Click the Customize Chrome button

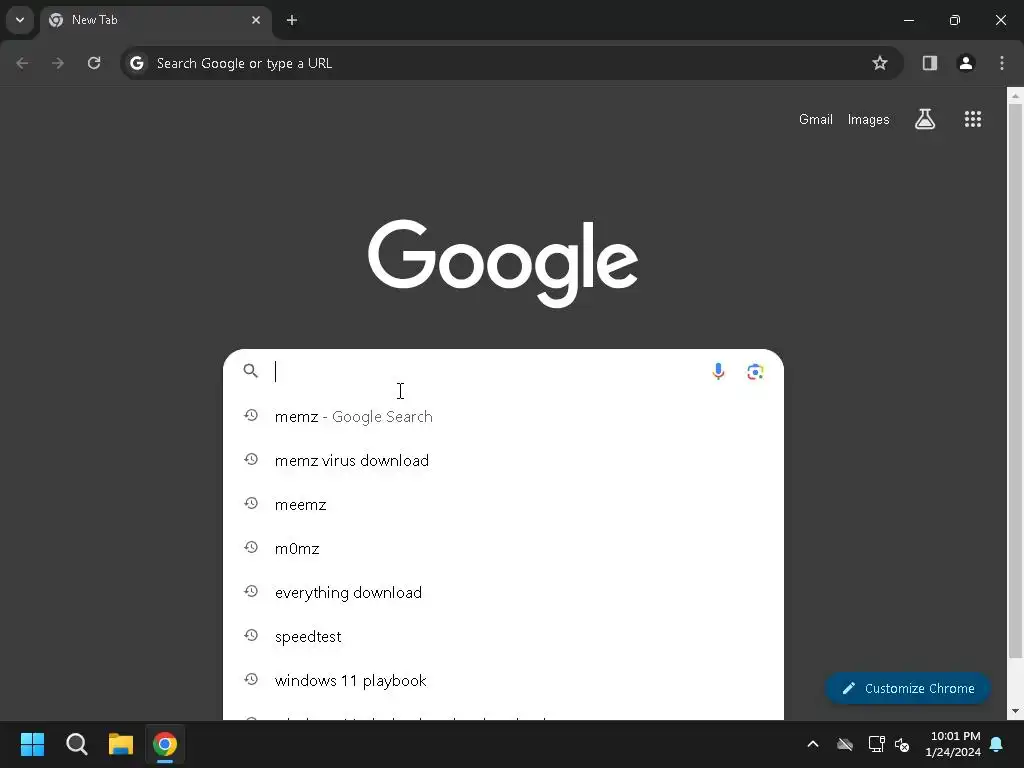(x=908, y=688)
